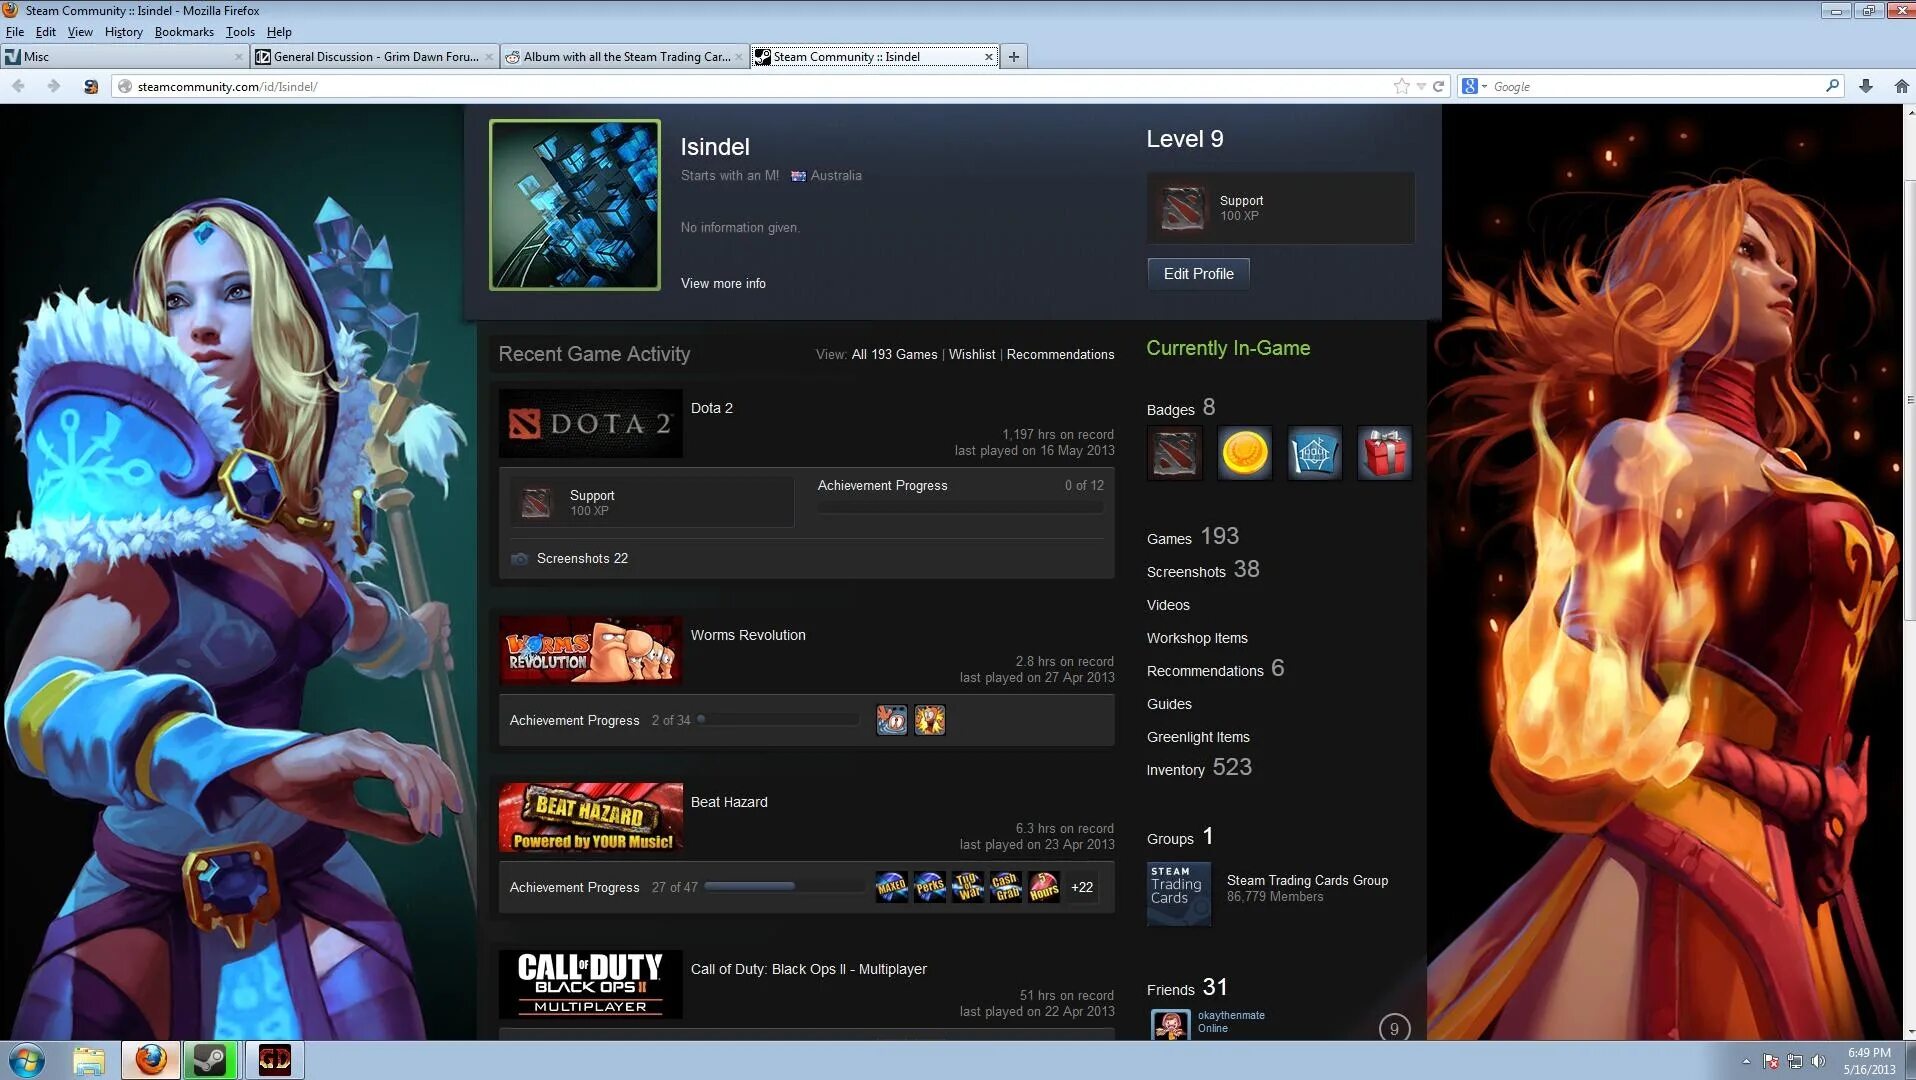Open a new browser tab
The height and width of the screenshot is (1080, 1916).
click(x=1014, y=57)
